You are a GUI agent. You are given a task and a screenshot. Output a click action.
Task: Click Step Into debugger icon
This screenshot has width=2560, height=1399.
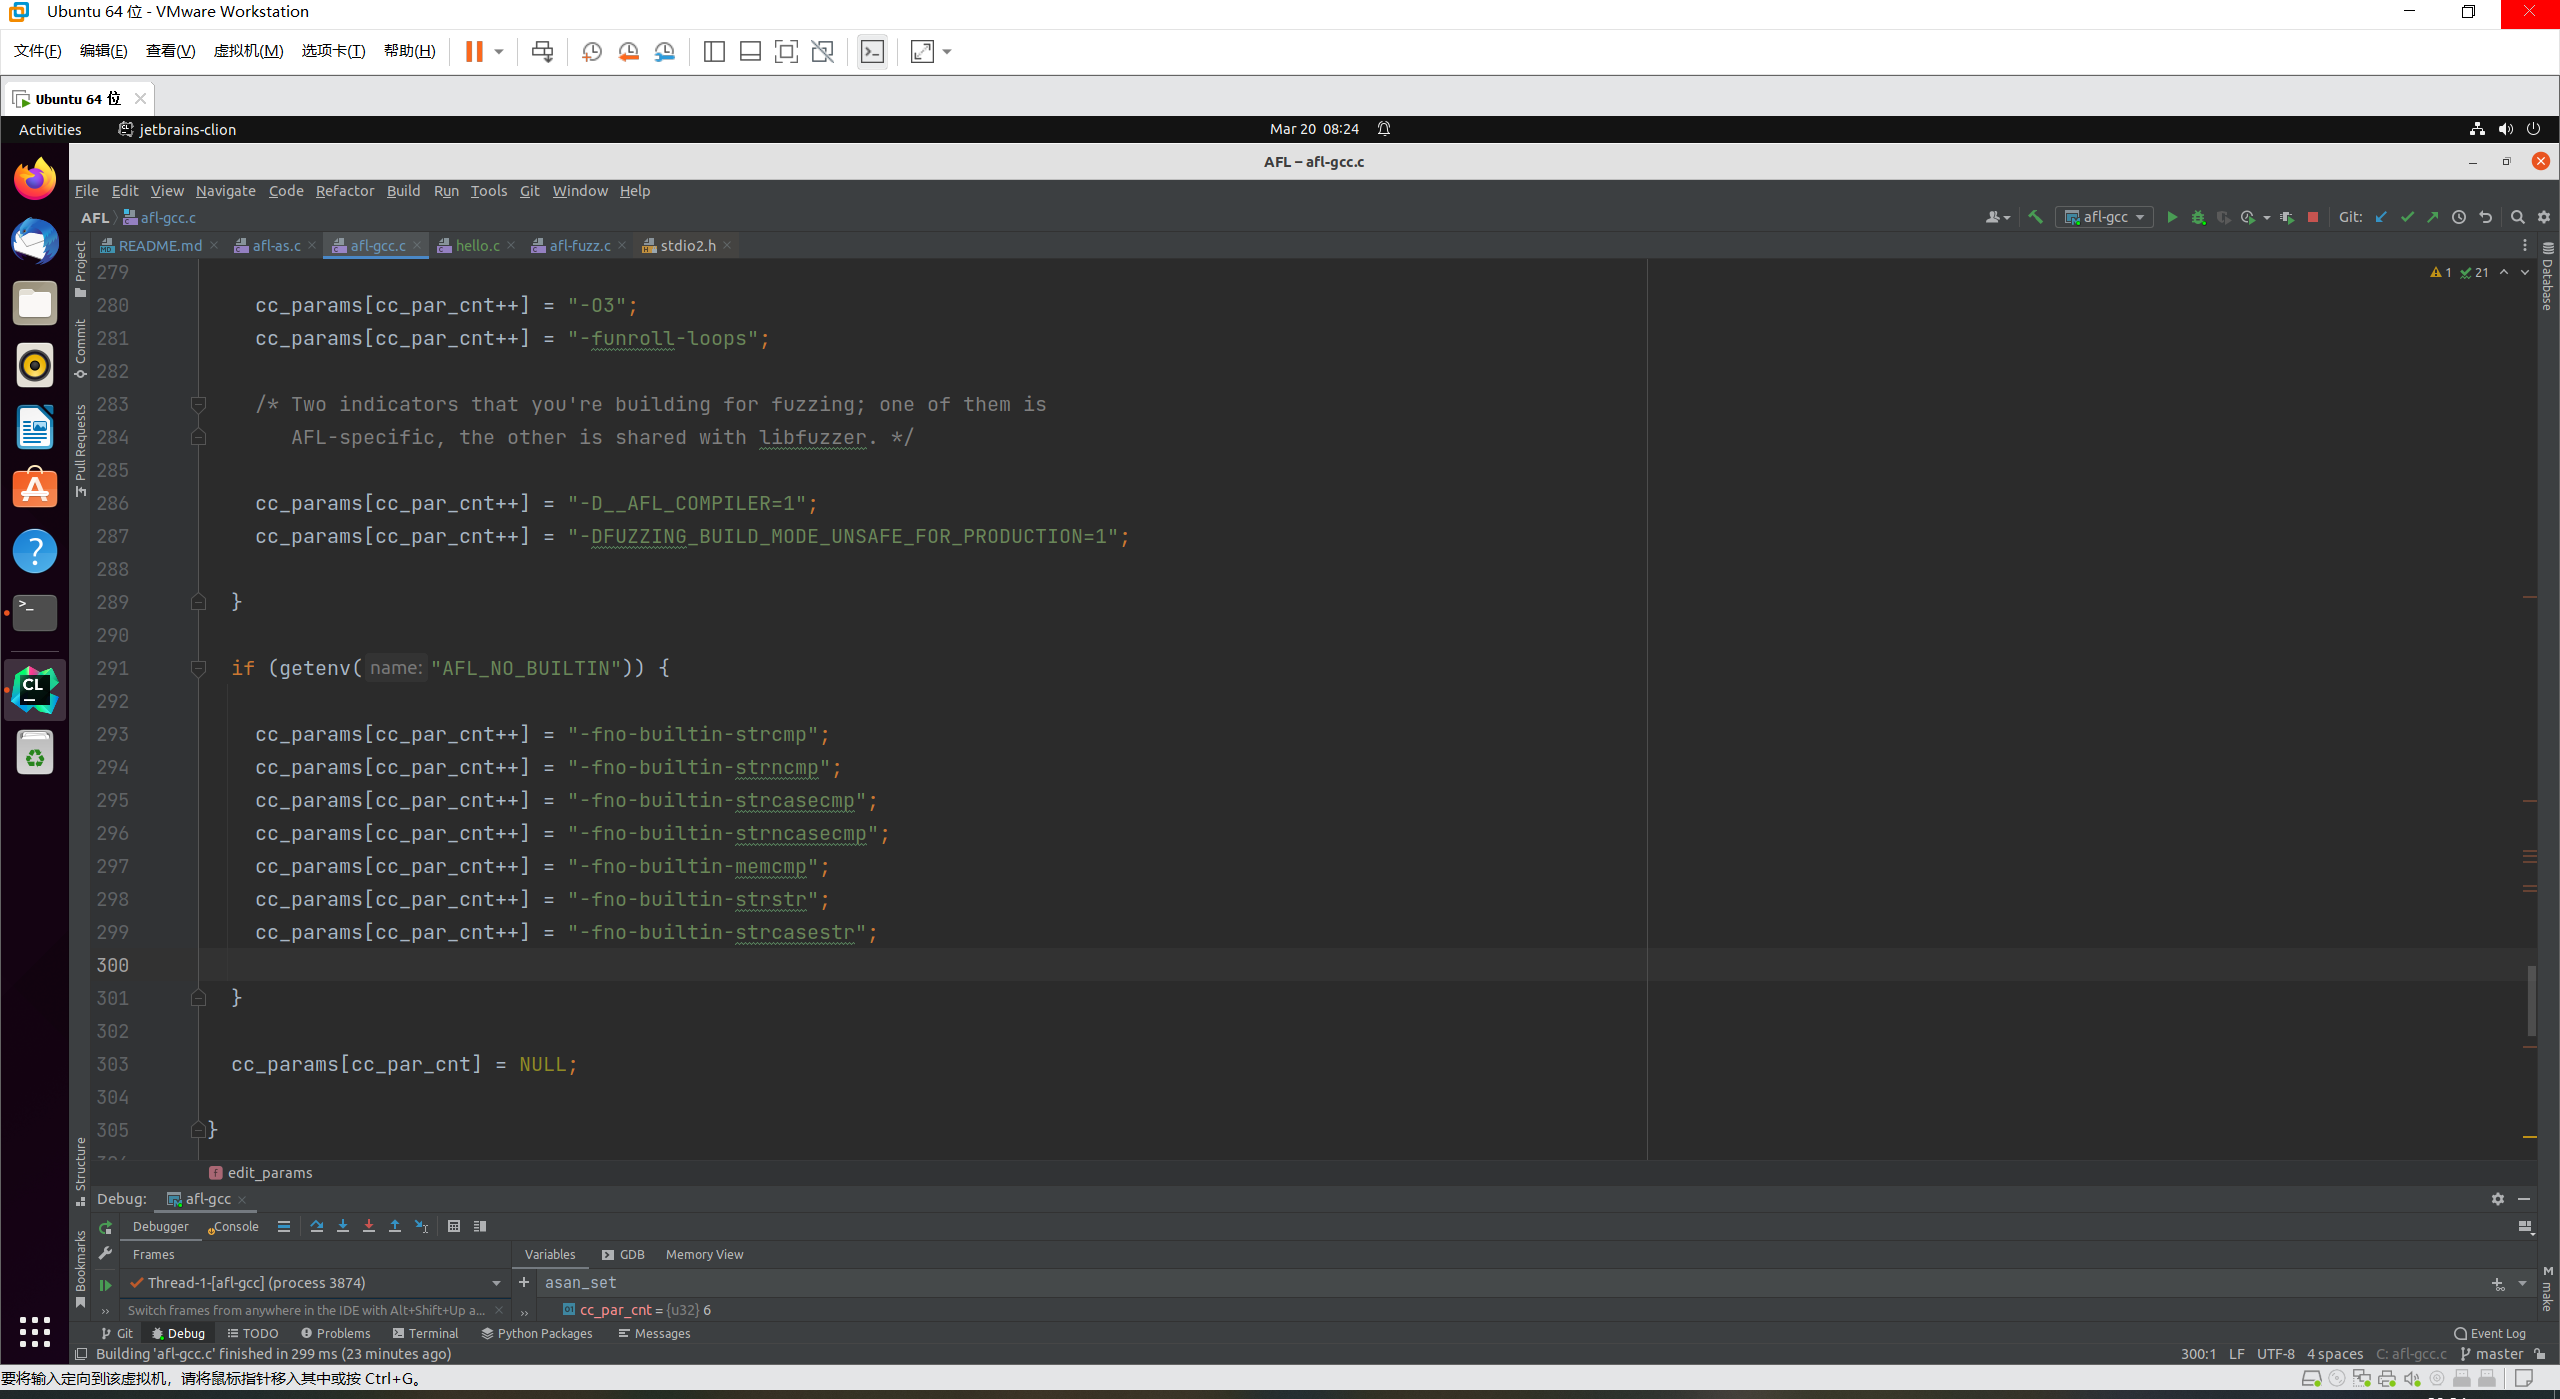[343, 1226]
